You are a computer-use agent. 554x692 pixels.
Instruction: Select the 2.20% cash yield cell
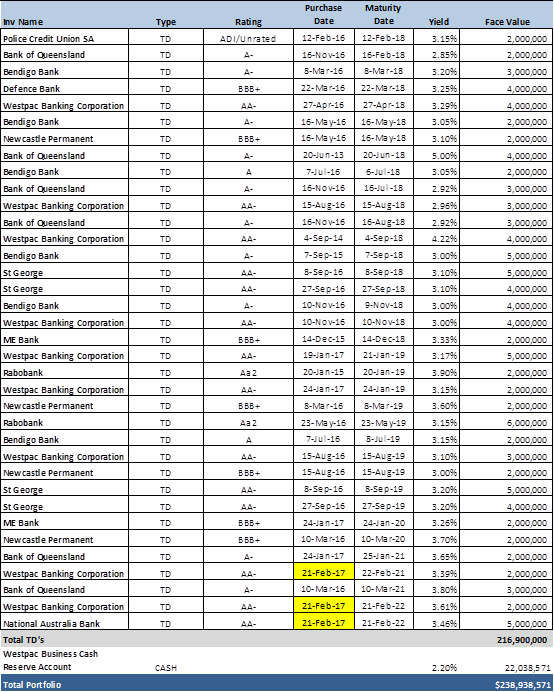444,668
